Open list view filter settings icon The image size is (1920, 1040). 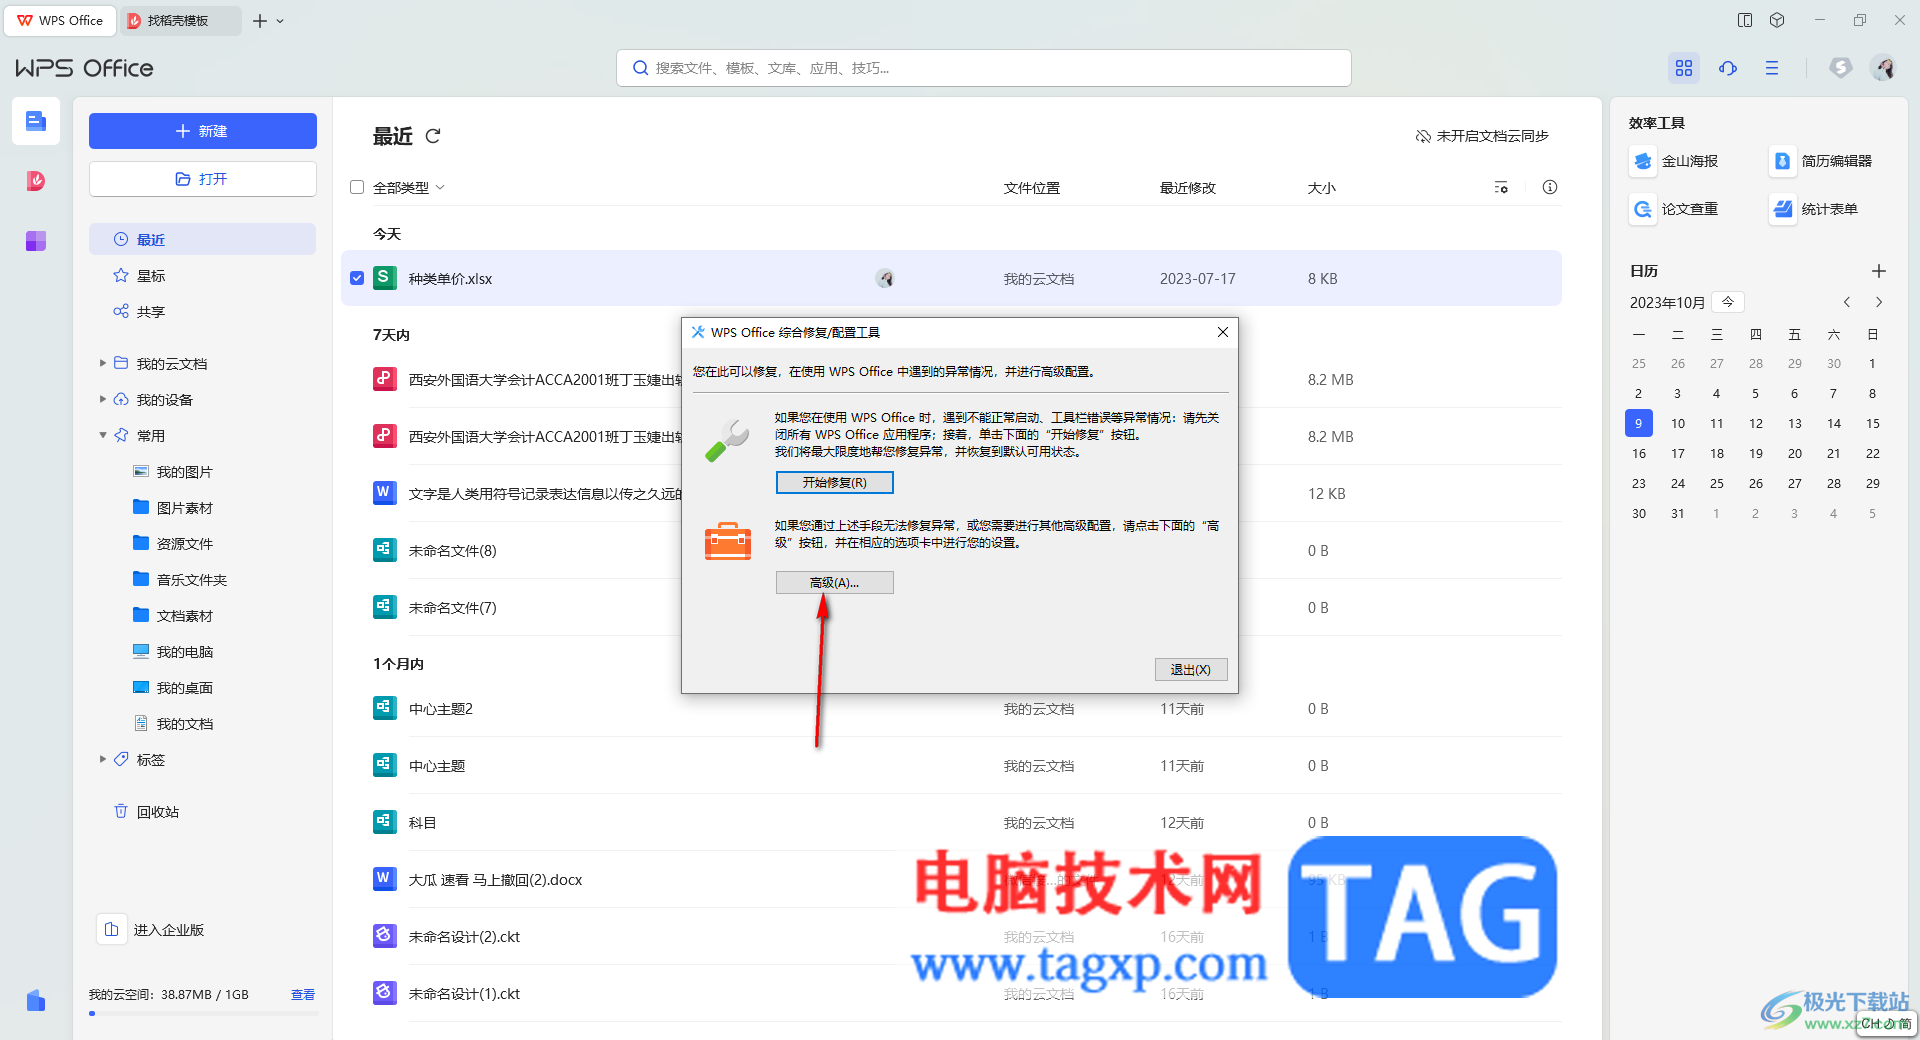point(1501,188)
